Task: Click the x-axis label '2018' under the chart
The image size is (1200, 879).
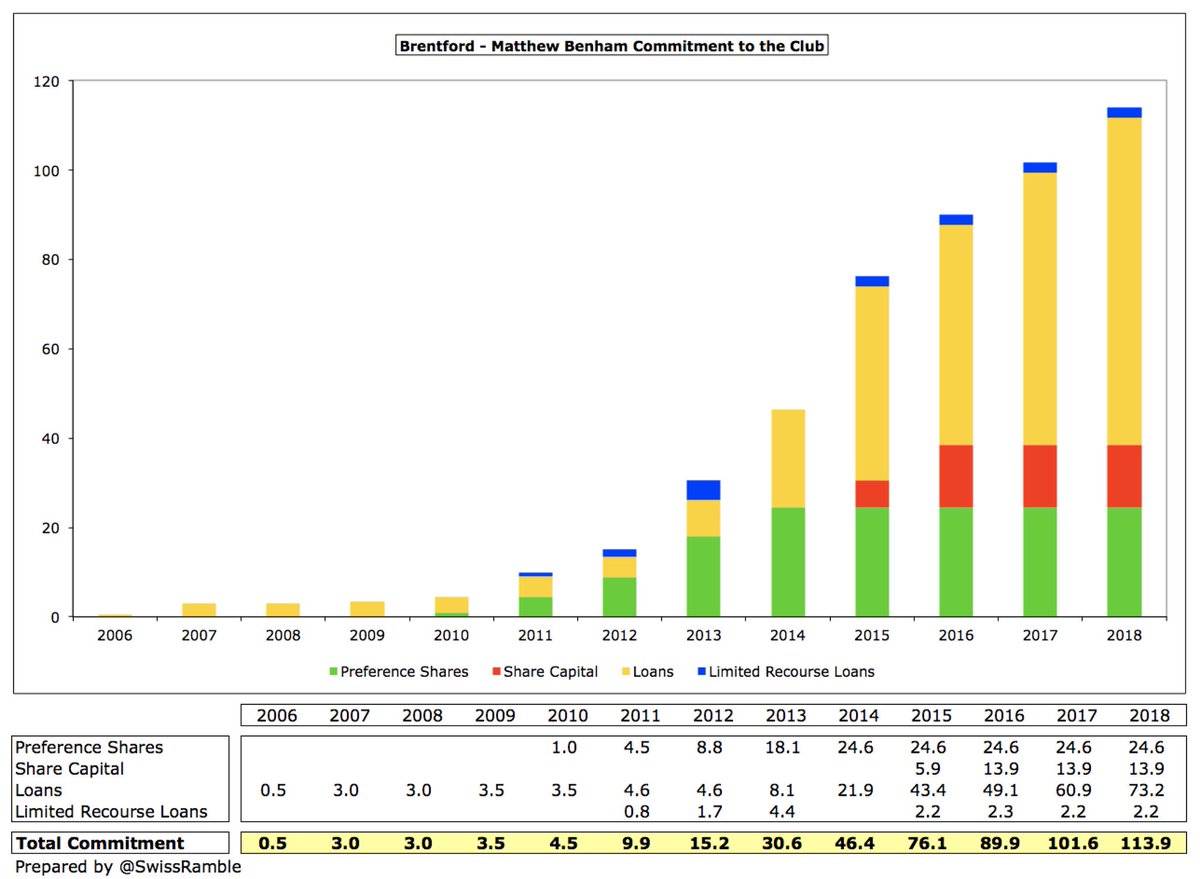Action: pyautogui.click(x=1124, y=635)
